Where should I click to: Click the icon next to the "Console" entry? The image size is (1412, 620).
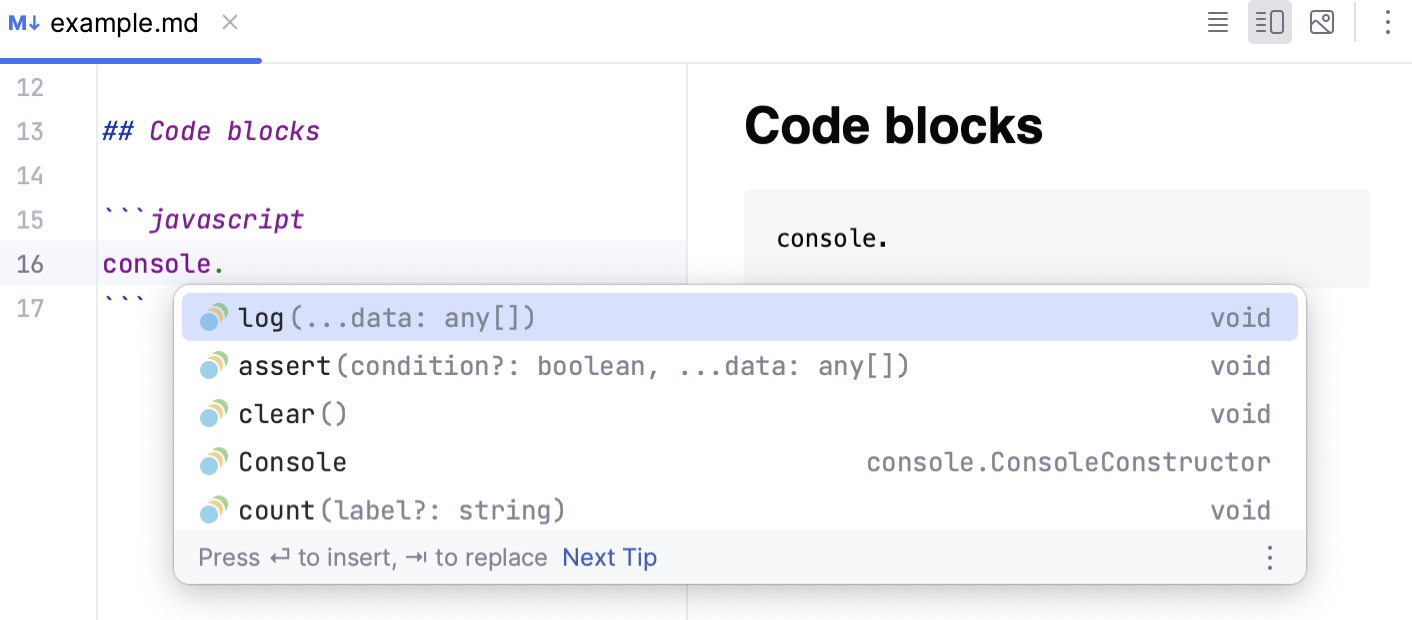coord(213,461)
